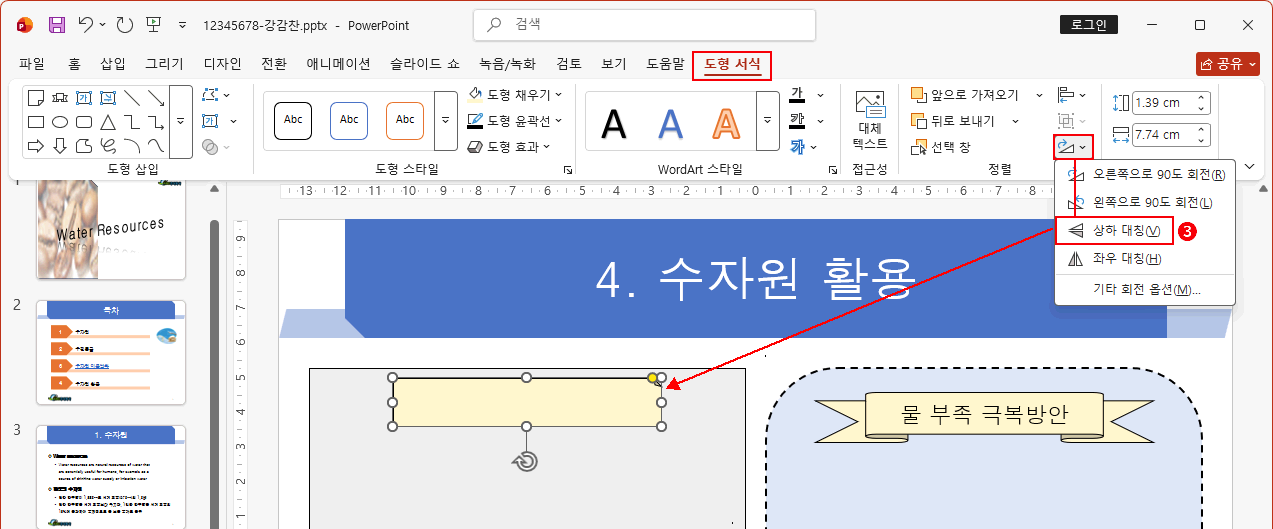
Task: Select the Rounded Rectangle shape
Action: (x=83, y=122)
